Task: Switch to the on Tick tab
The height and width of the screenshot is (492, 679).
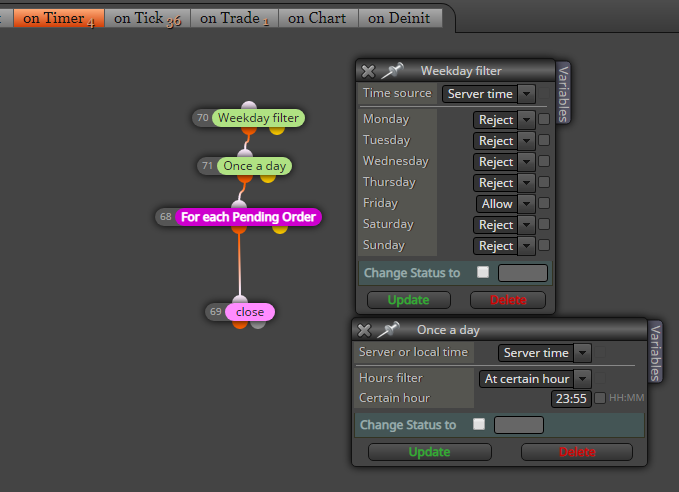Action: pos(147,18)
